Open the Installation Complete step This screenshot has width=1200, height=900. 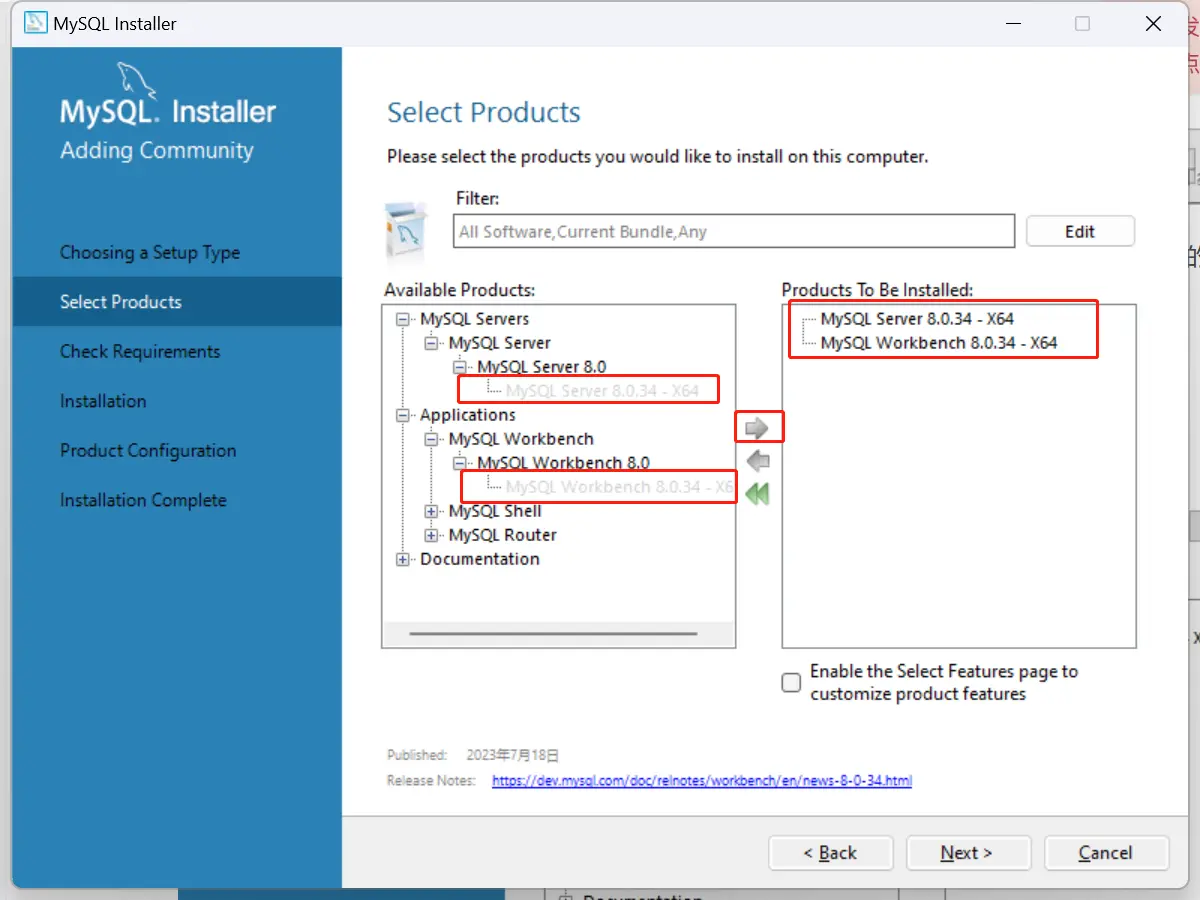[143, 500]
